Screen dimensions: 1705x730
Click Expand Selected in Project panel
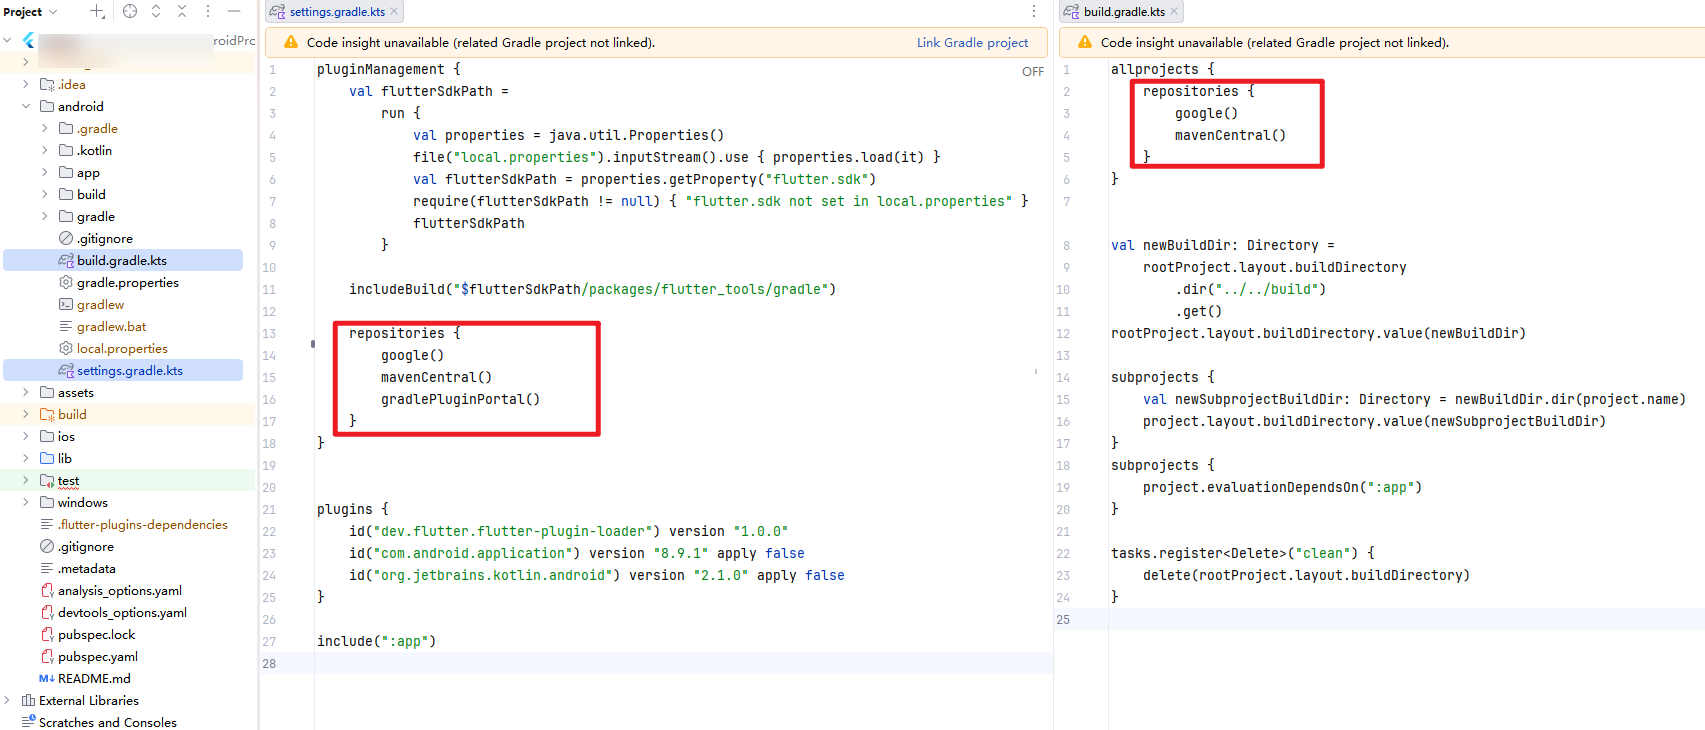point(156,11)
